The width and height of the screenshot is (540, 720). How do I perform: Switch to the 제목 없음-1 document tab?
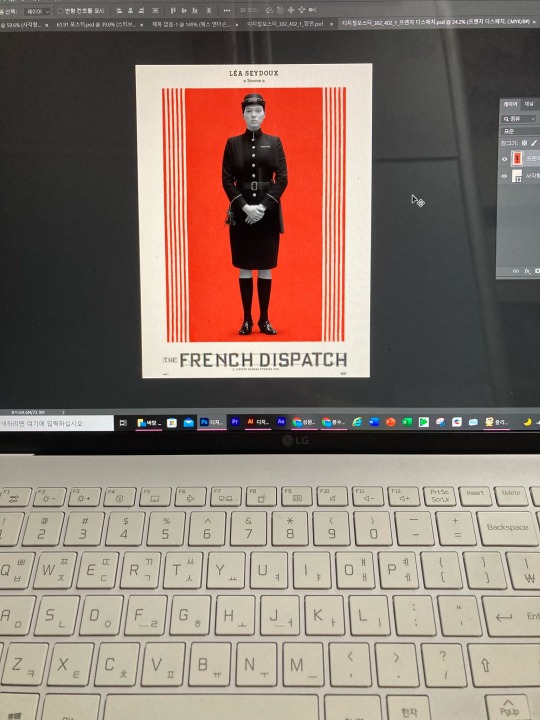tap(191, 24)
